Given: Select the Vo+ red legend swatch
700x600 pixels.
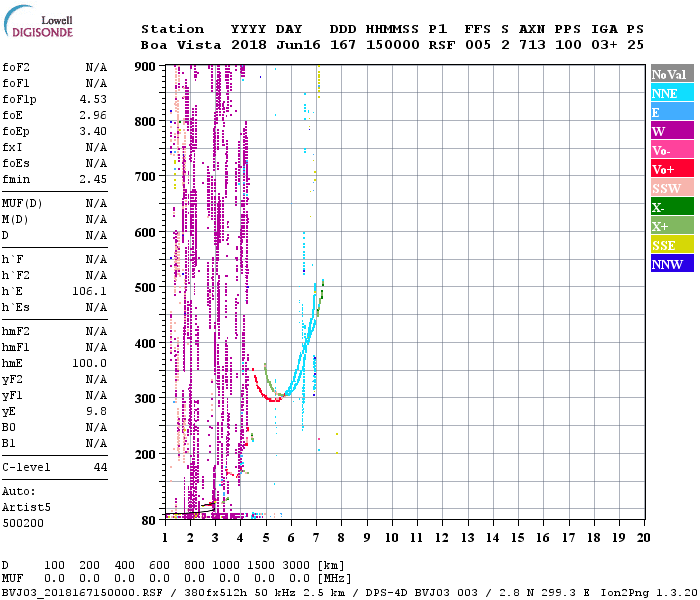Looking at the screenshot, I should (672, 169).
